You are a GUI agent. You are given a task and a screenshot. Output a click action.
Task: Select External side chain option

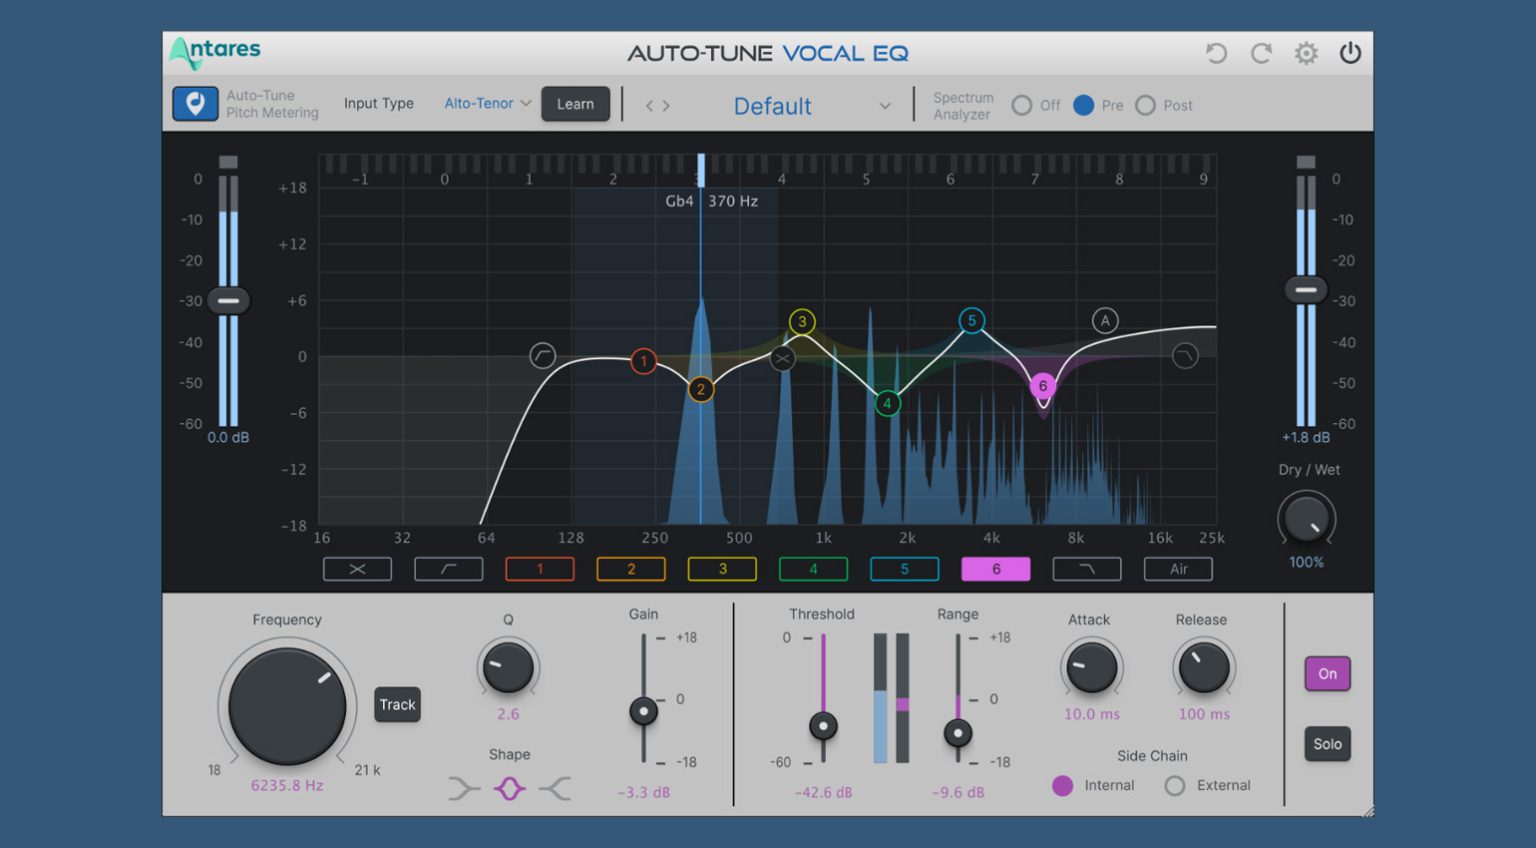click(1175, 786)
